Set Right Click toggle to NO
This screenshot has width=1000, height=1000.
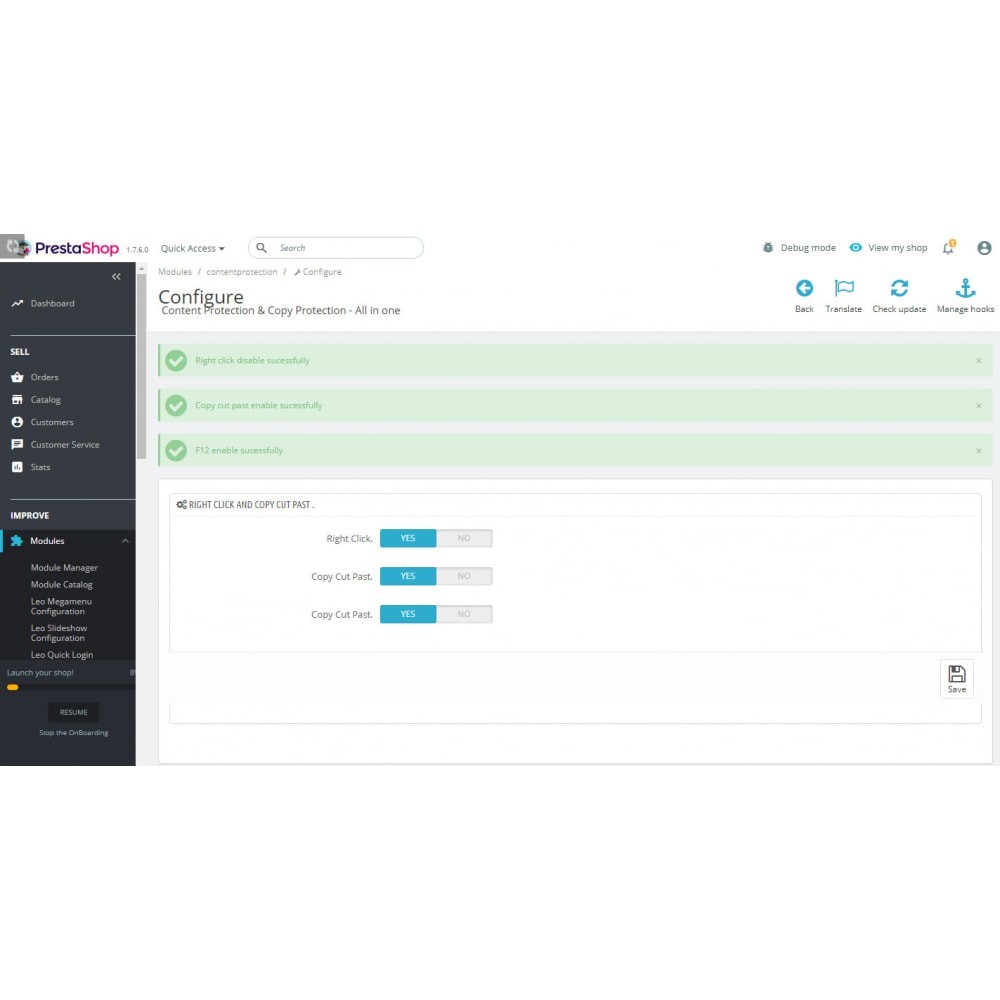pyautogui.click(x=464, y=538)
